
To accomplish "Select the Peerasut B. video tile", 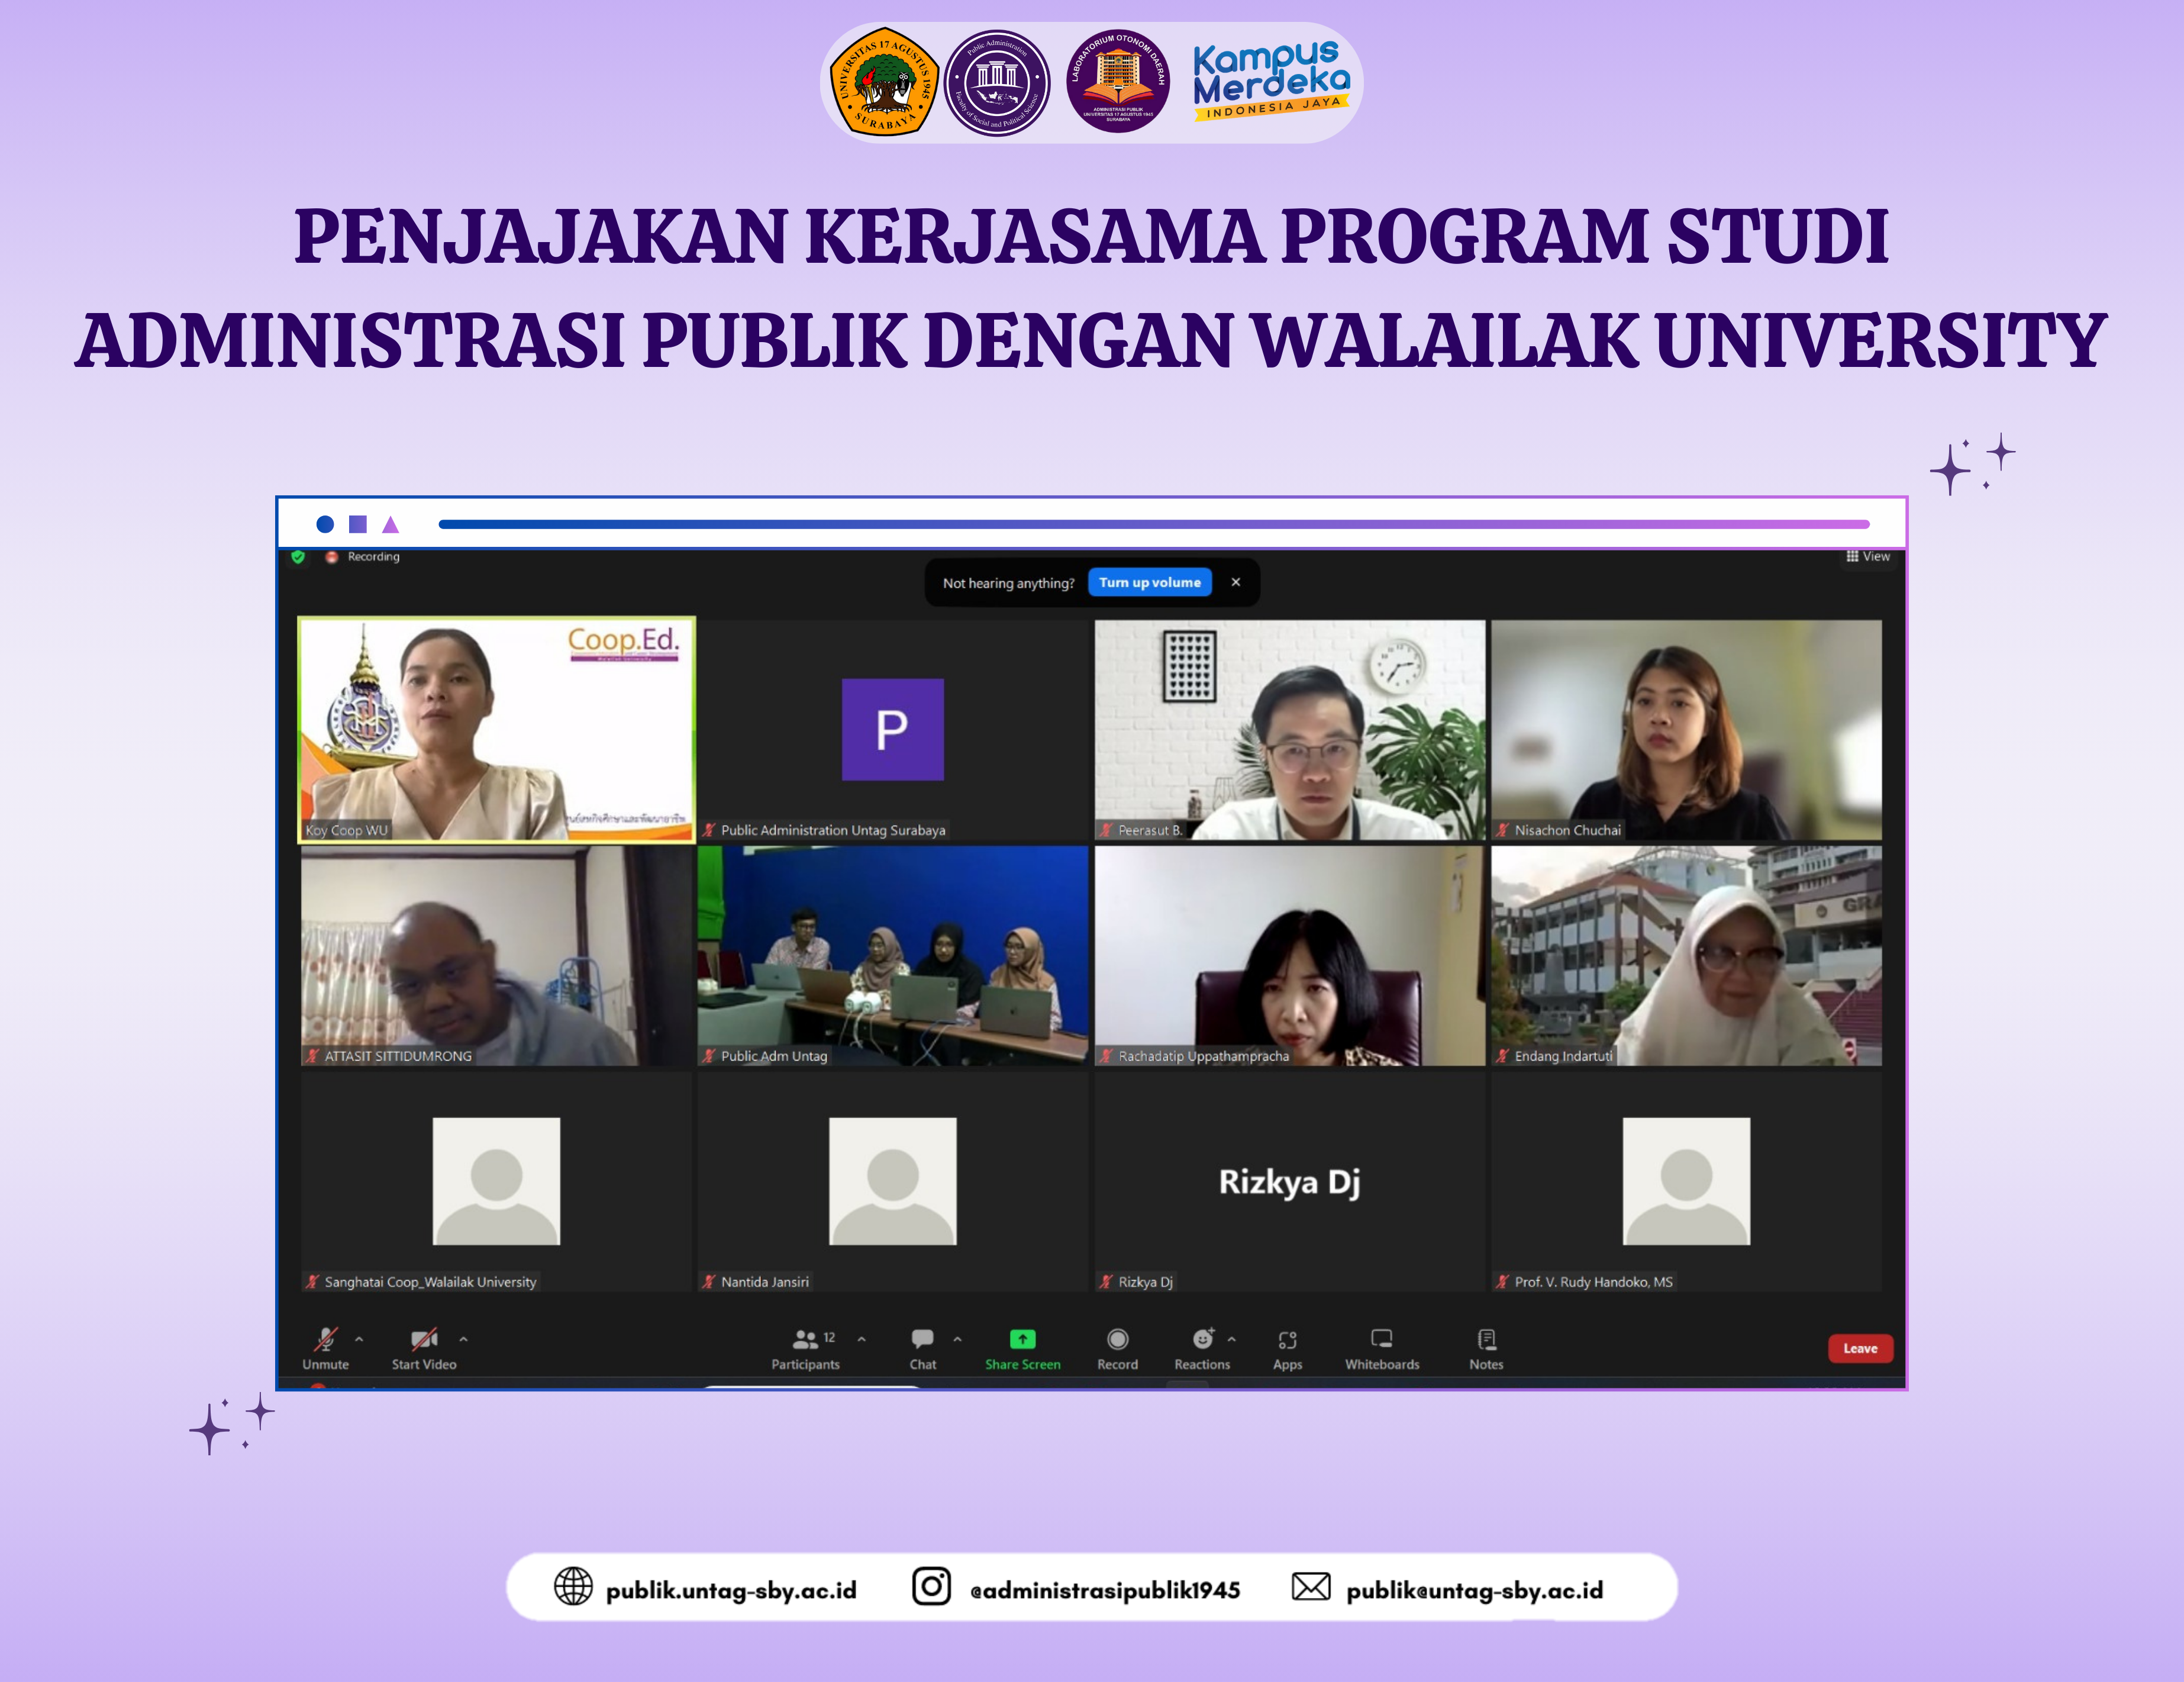I will (x=1289, y=729).
